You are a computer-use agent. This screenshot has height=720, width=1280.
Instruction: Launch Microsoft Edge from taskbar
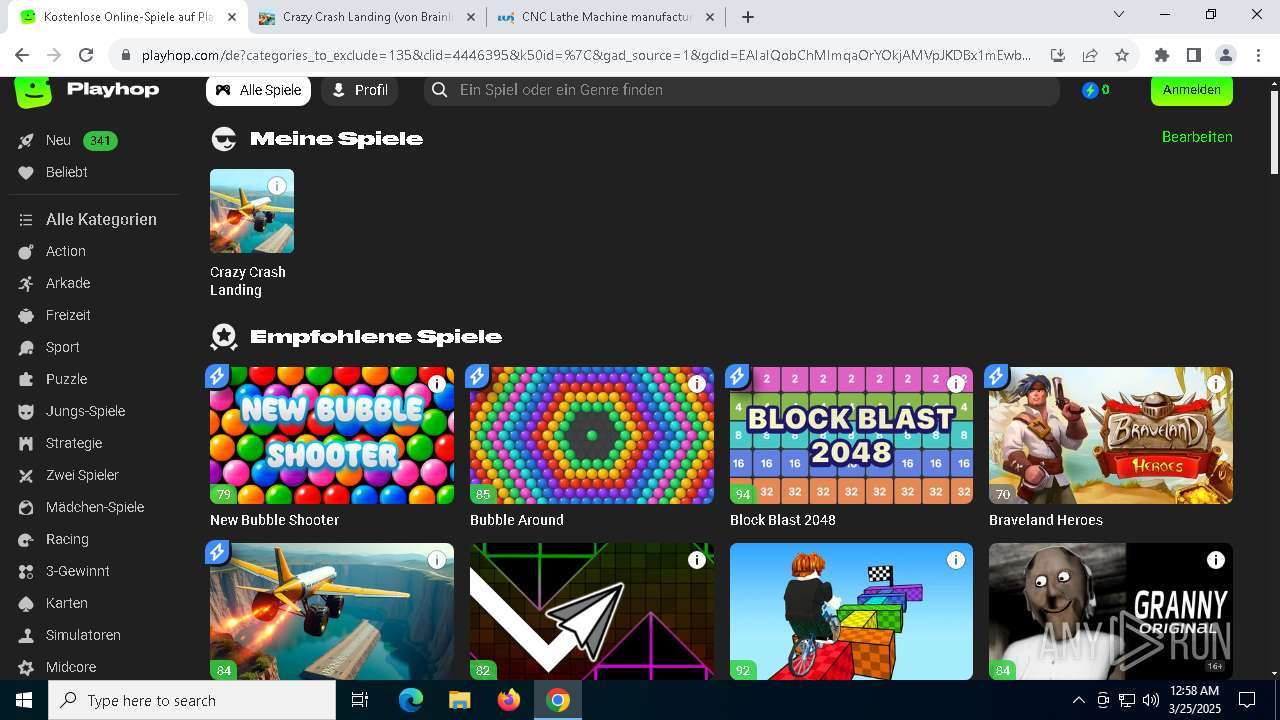(411, 700)
